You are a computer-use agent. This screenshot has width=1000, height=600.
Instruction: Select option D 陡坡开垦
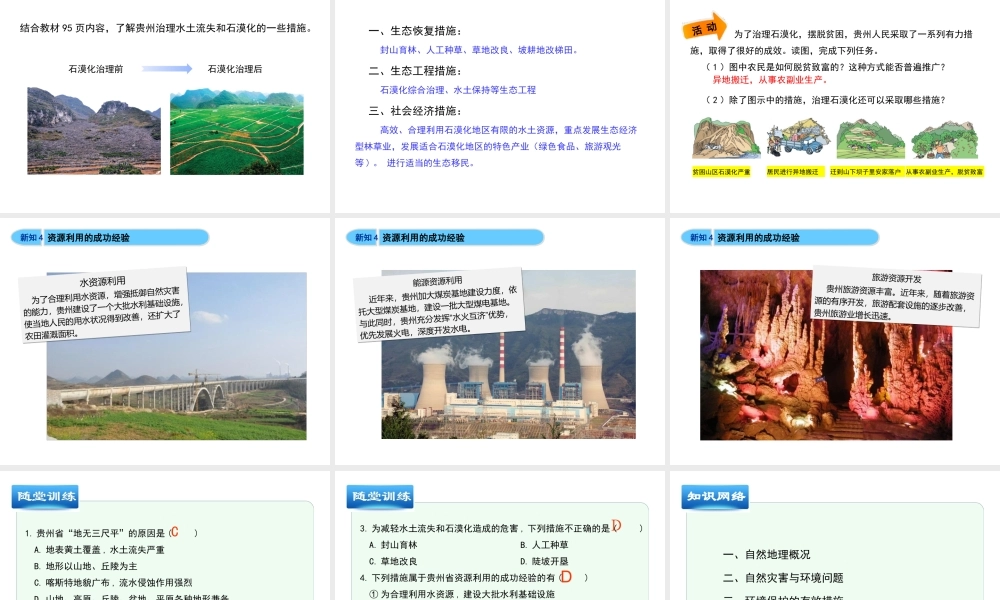coord(544,562)
